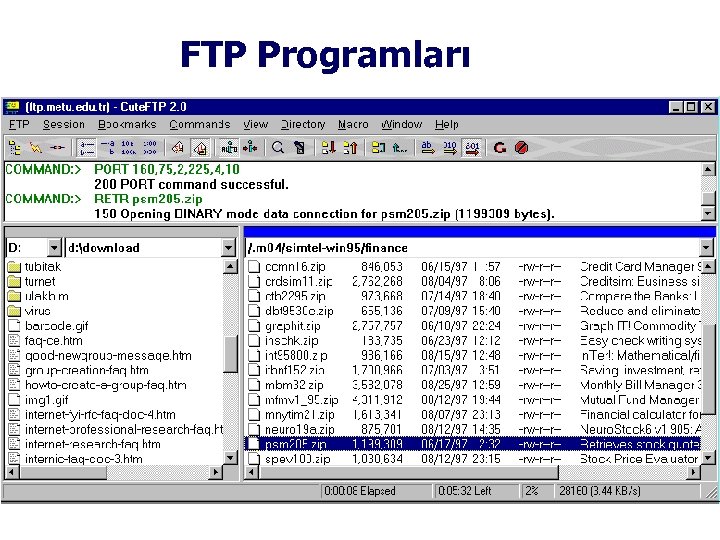Expand the remote path /.m04/simtel-win95/finance dropdown
Viewport: 720px width, 540px height.
point(706,248)
